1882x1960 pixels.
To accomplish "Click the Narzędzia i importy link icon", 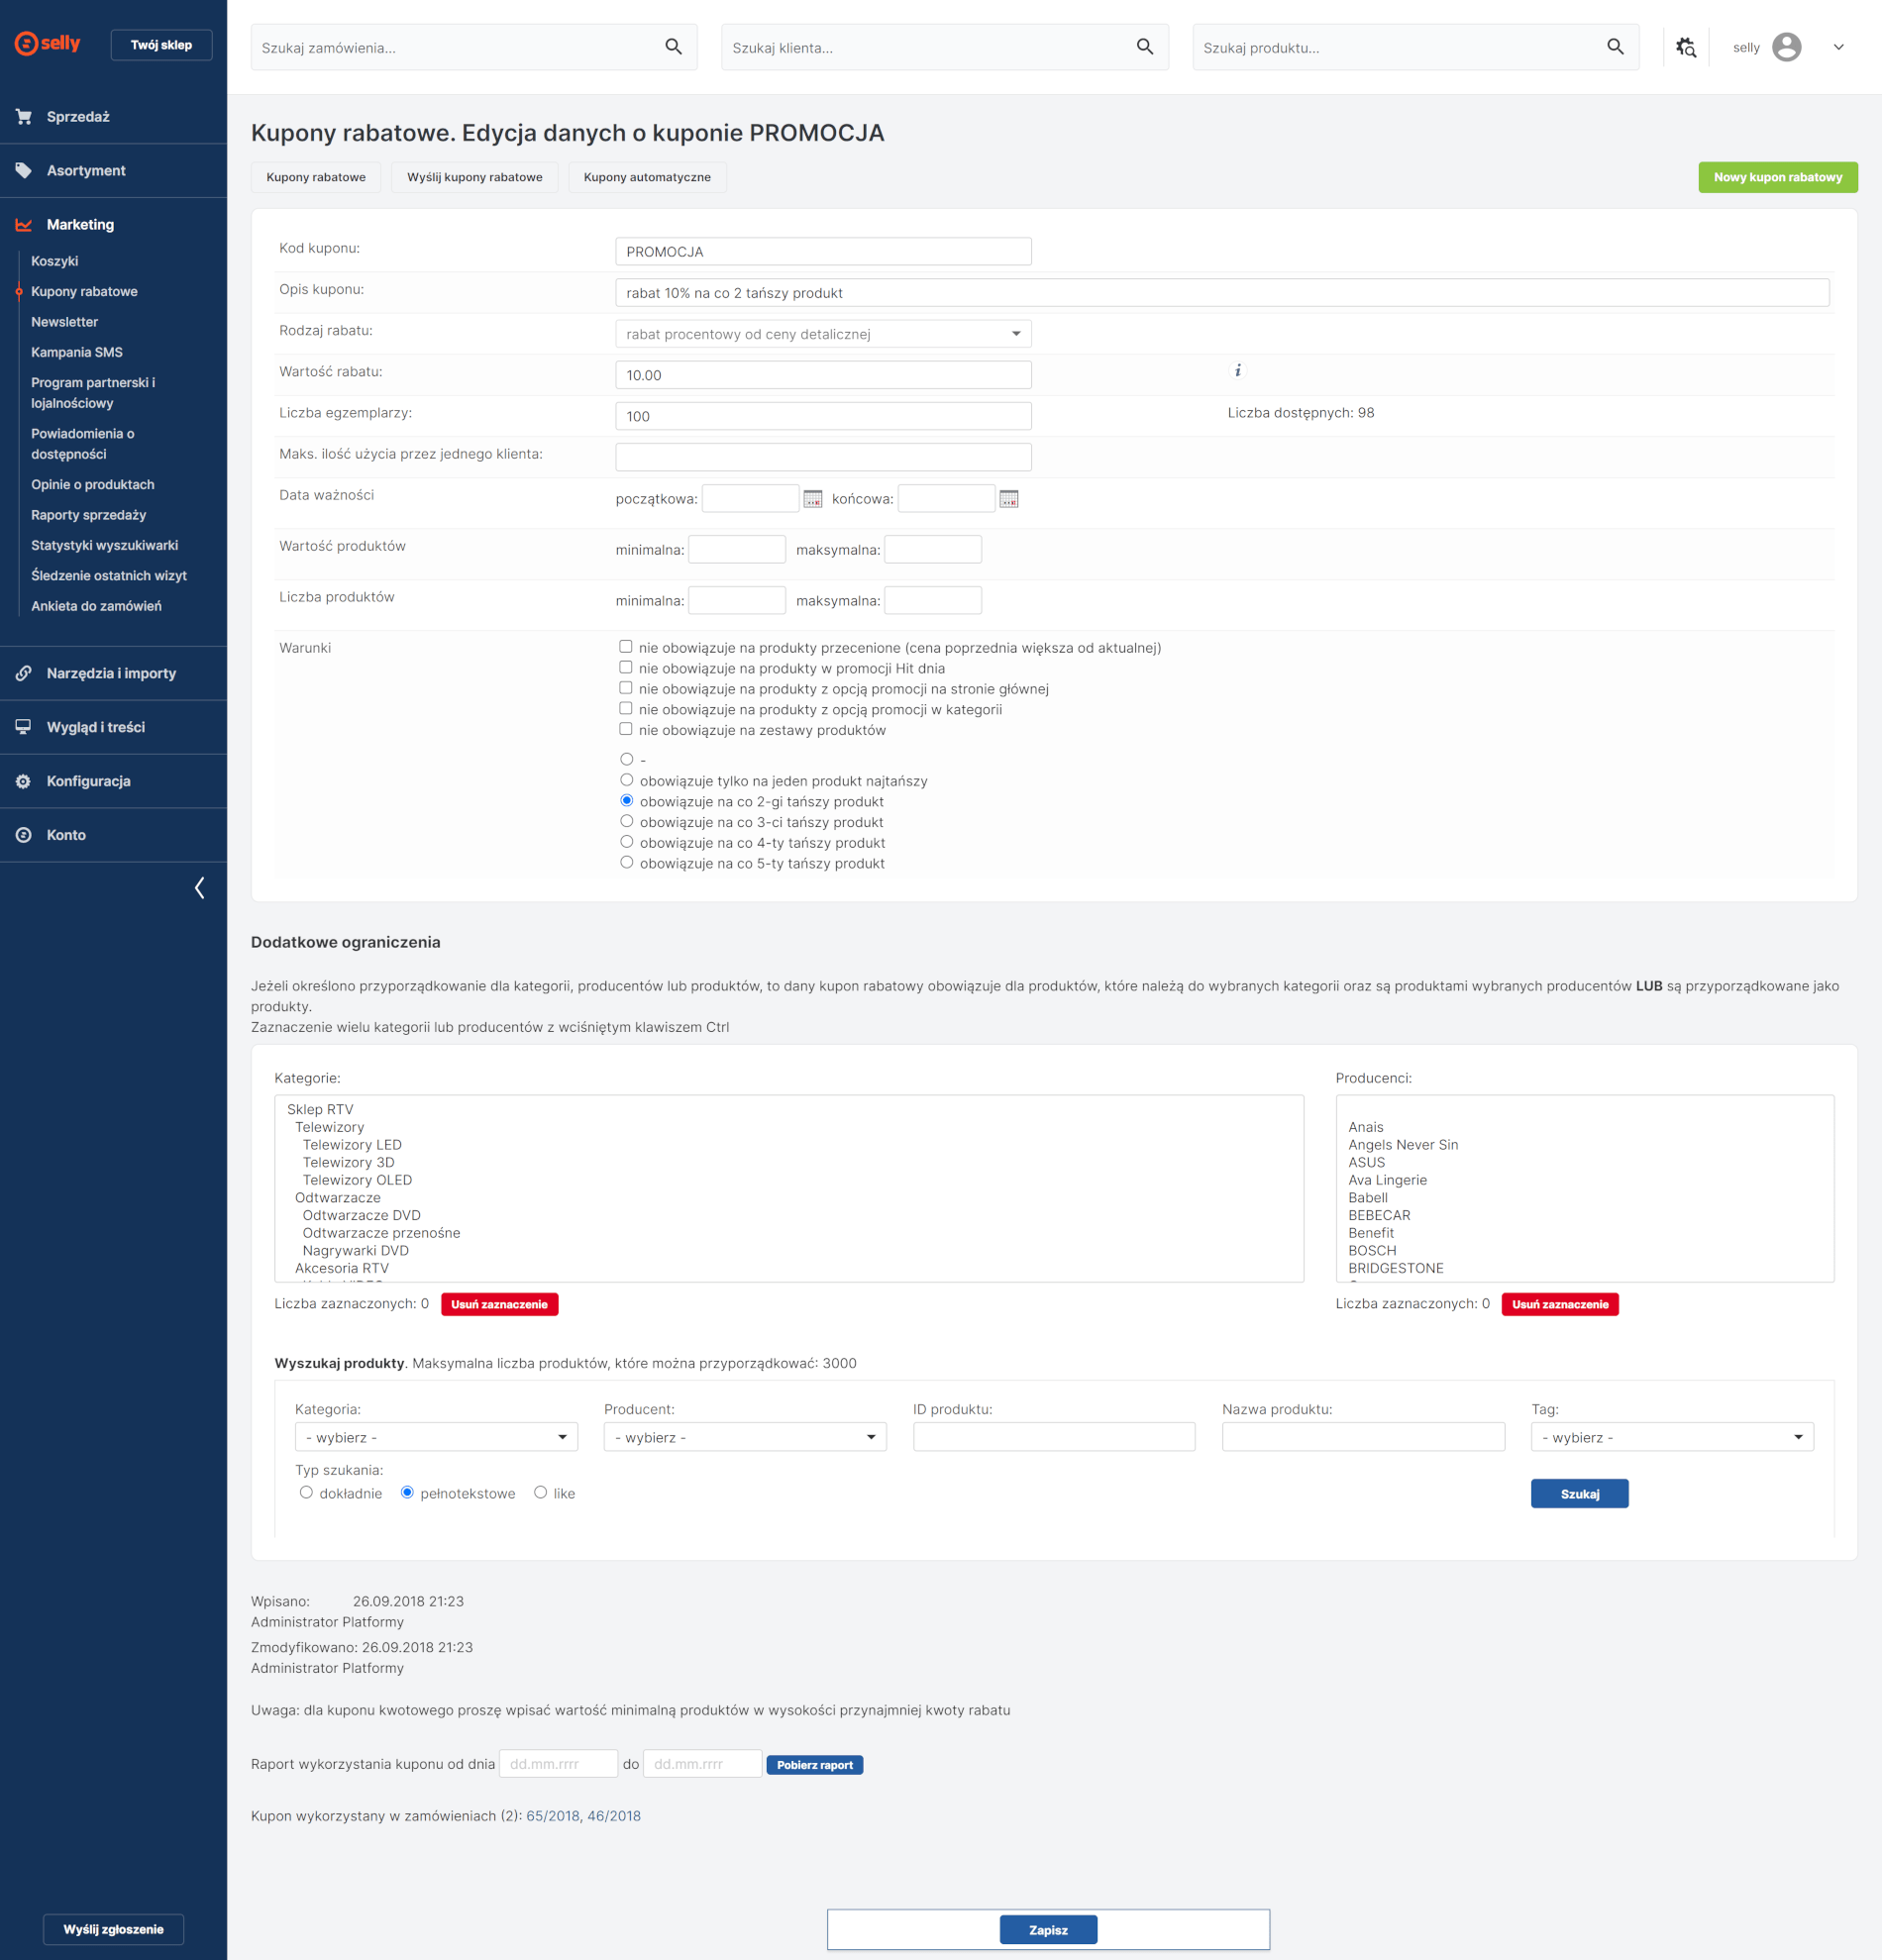I will click(23, 674).
